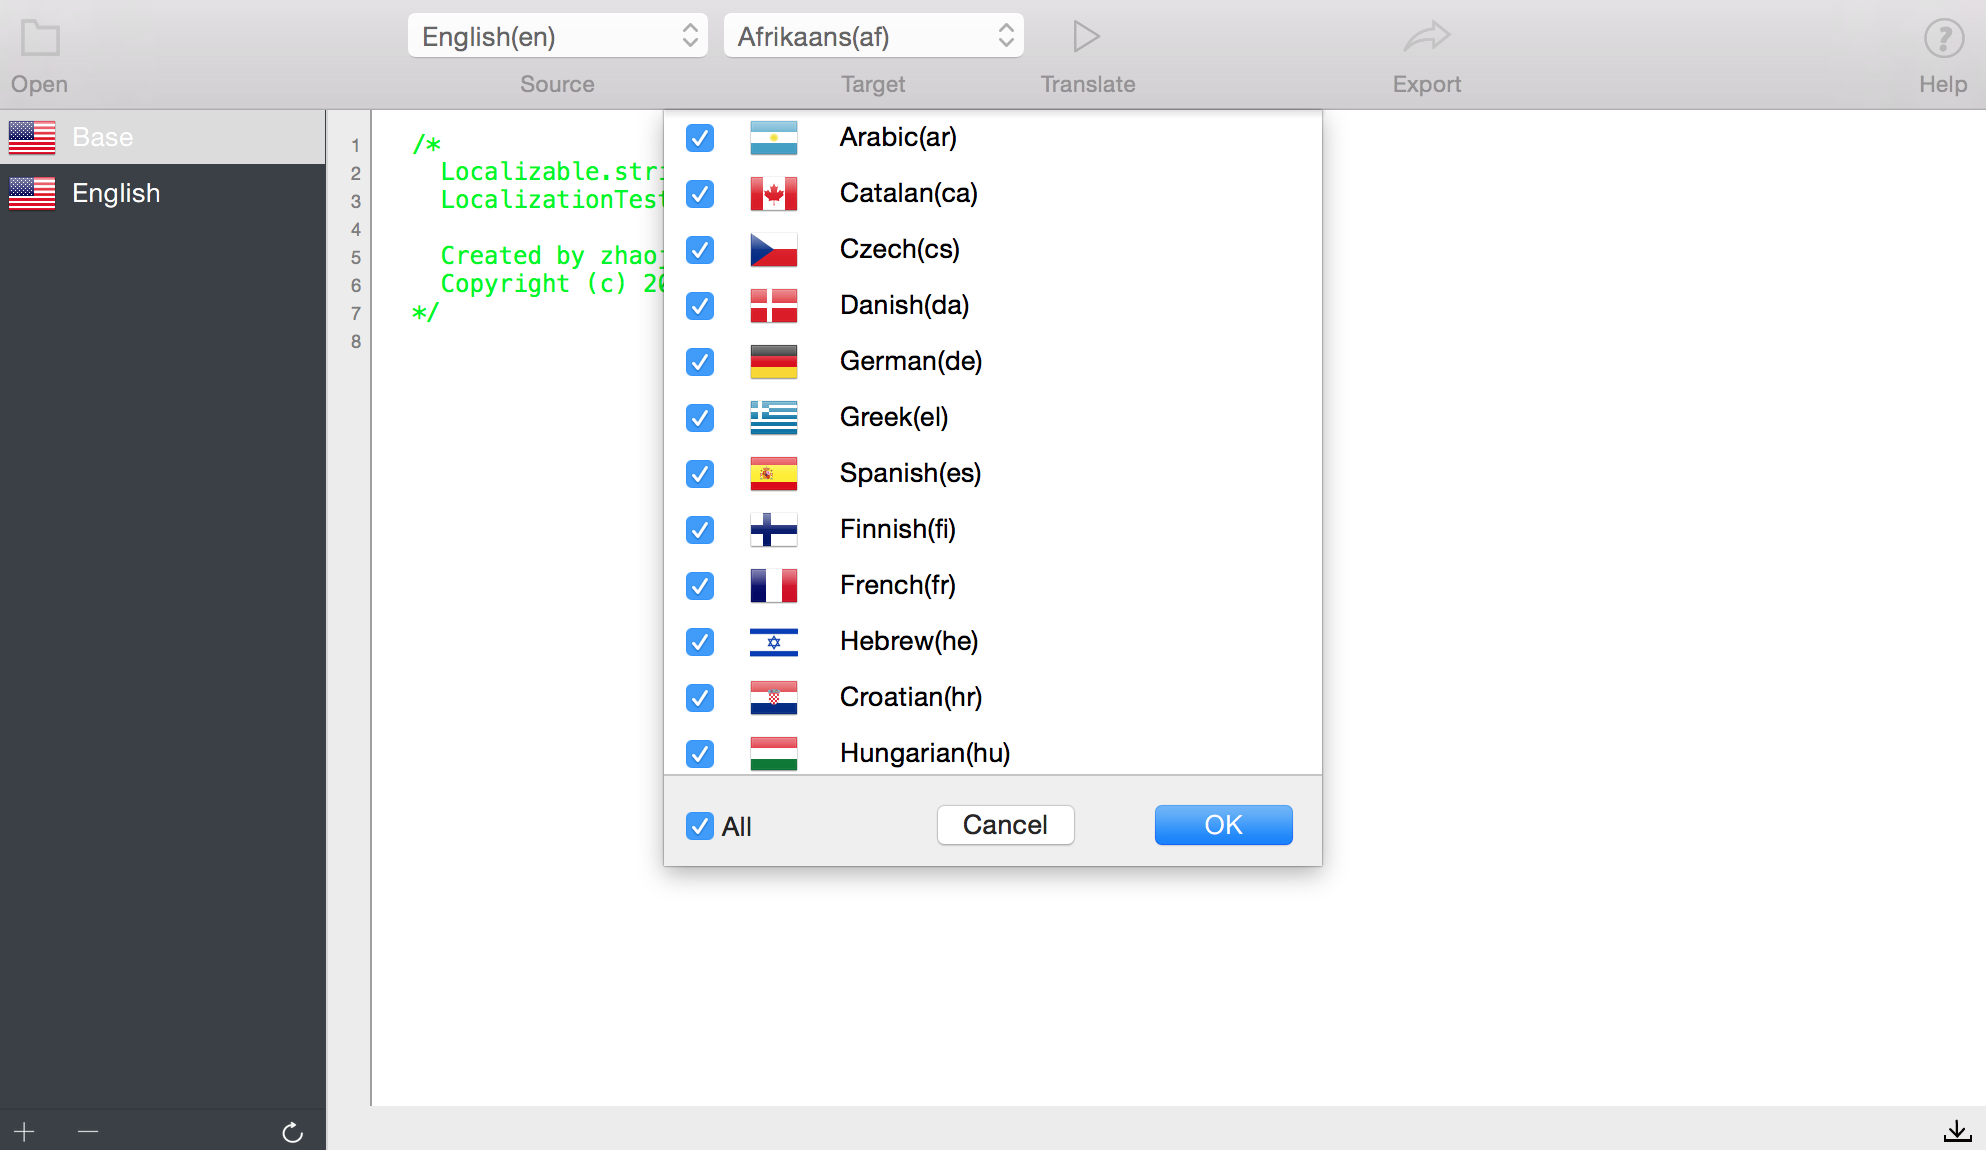Uncheck the Hebrew(he) language checkbox

pos(698,641)
